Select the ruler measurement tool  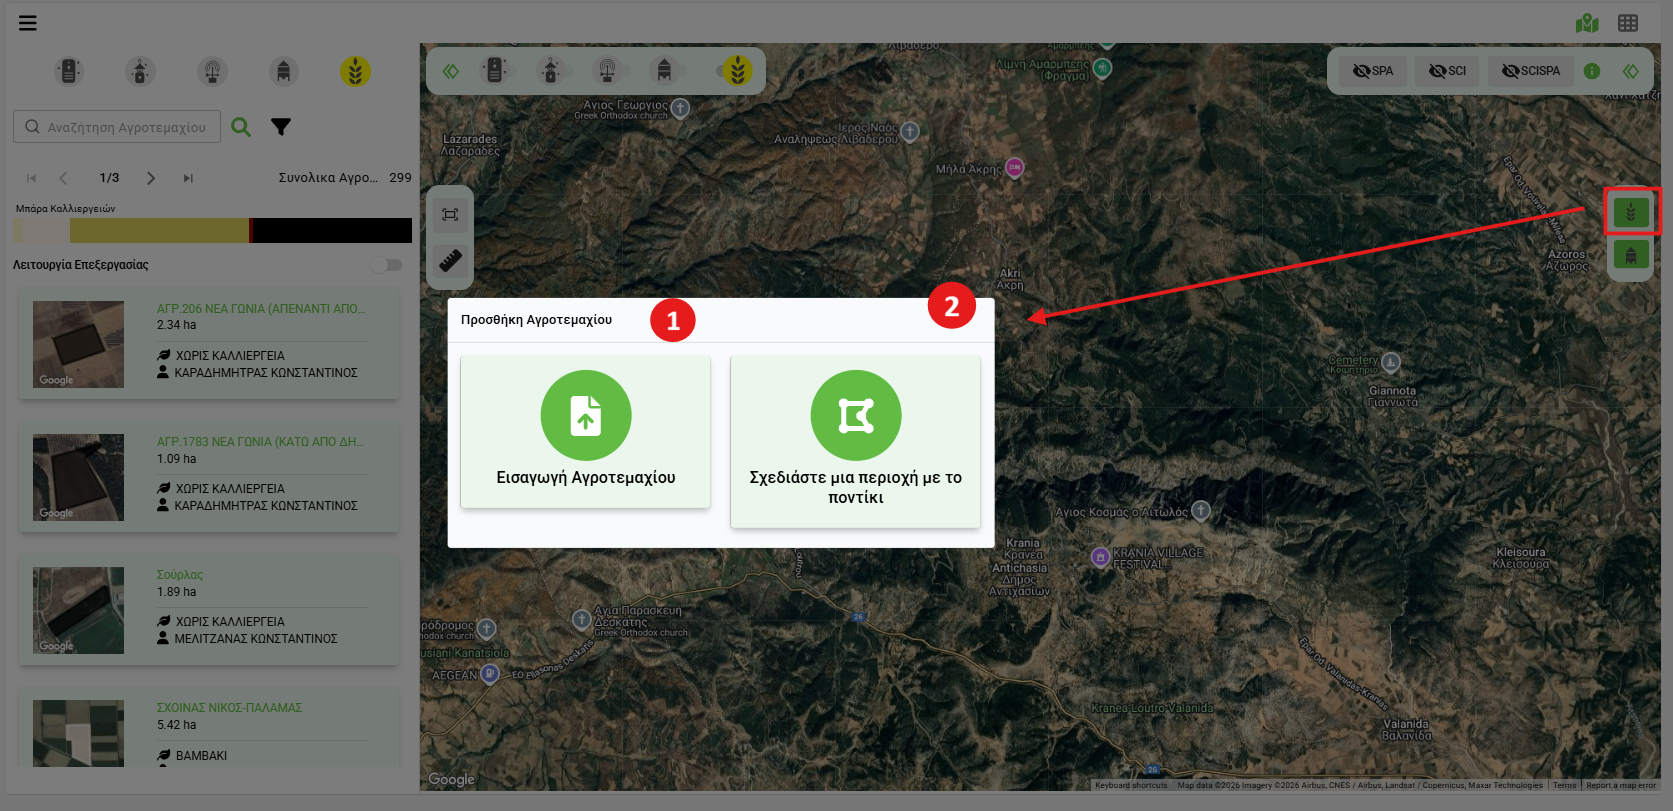pyautogui.click(x=450, y=261)
